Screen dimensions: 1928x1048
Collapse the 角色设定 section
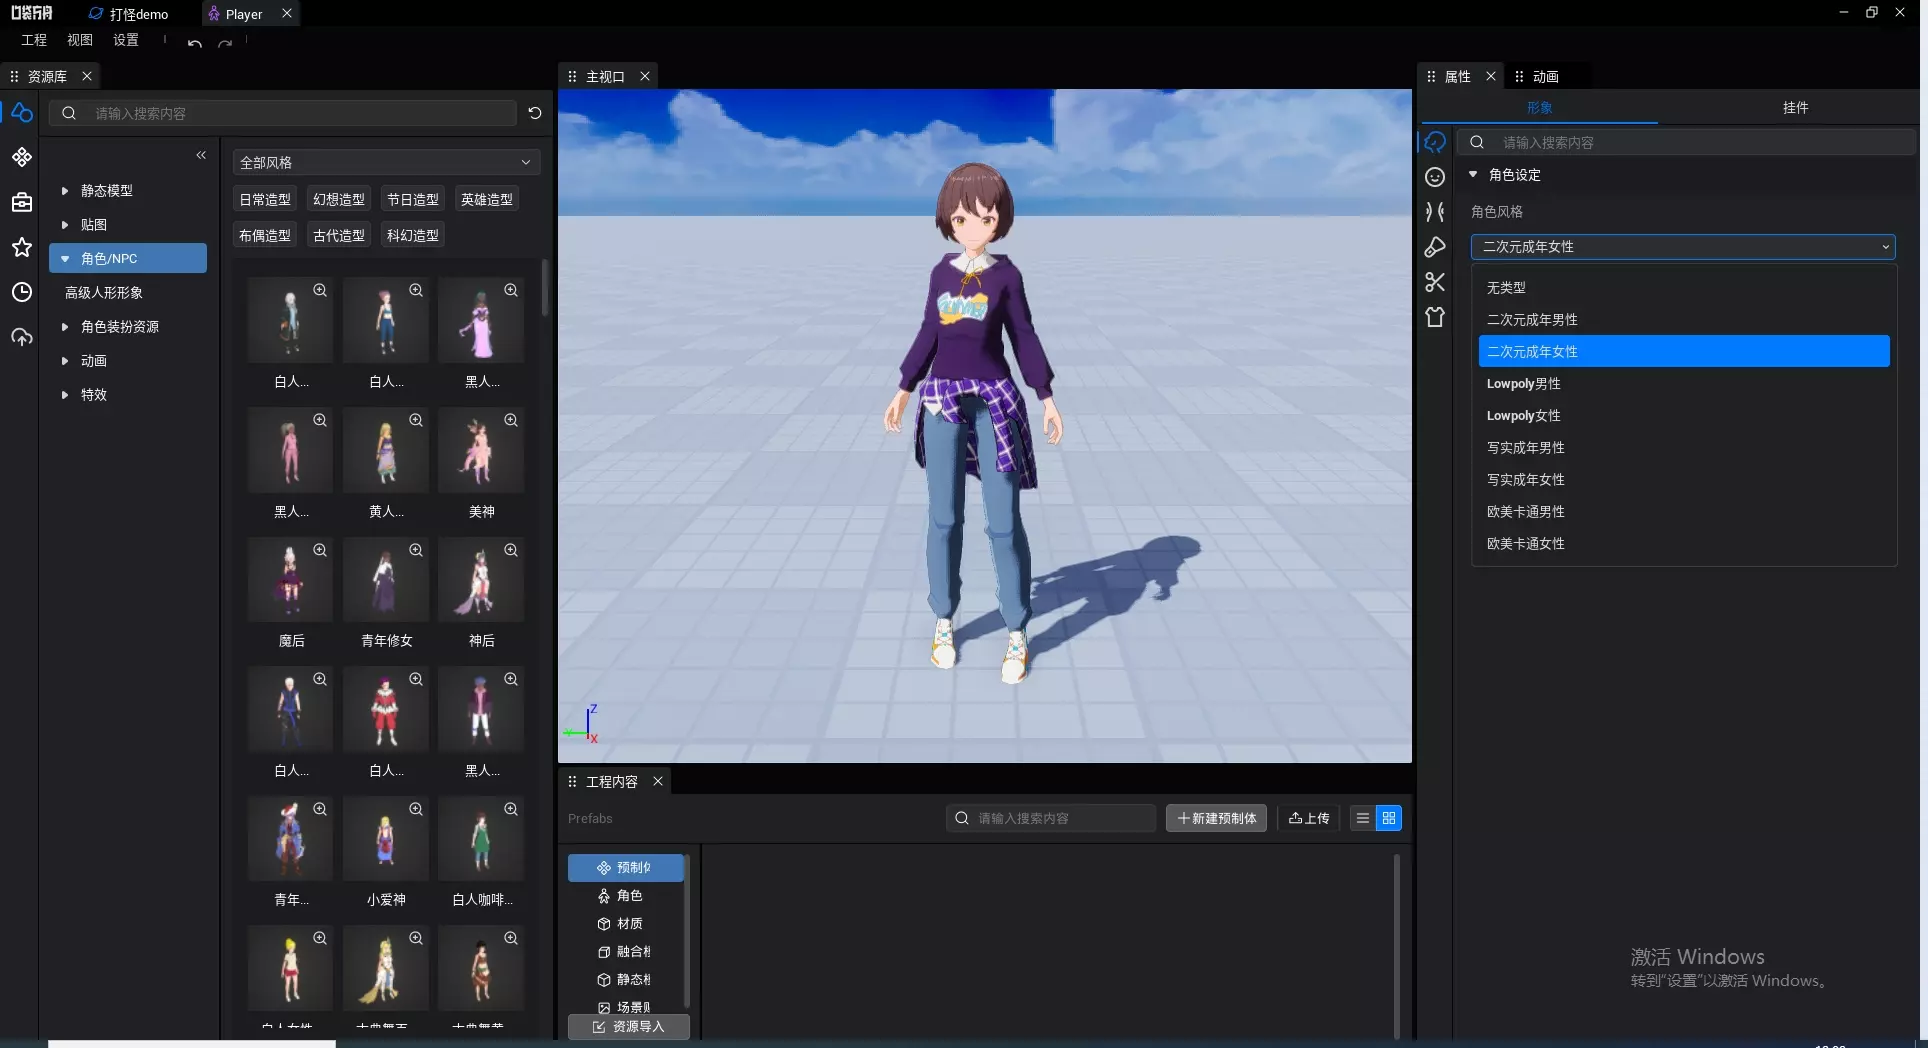(1473, 174)
